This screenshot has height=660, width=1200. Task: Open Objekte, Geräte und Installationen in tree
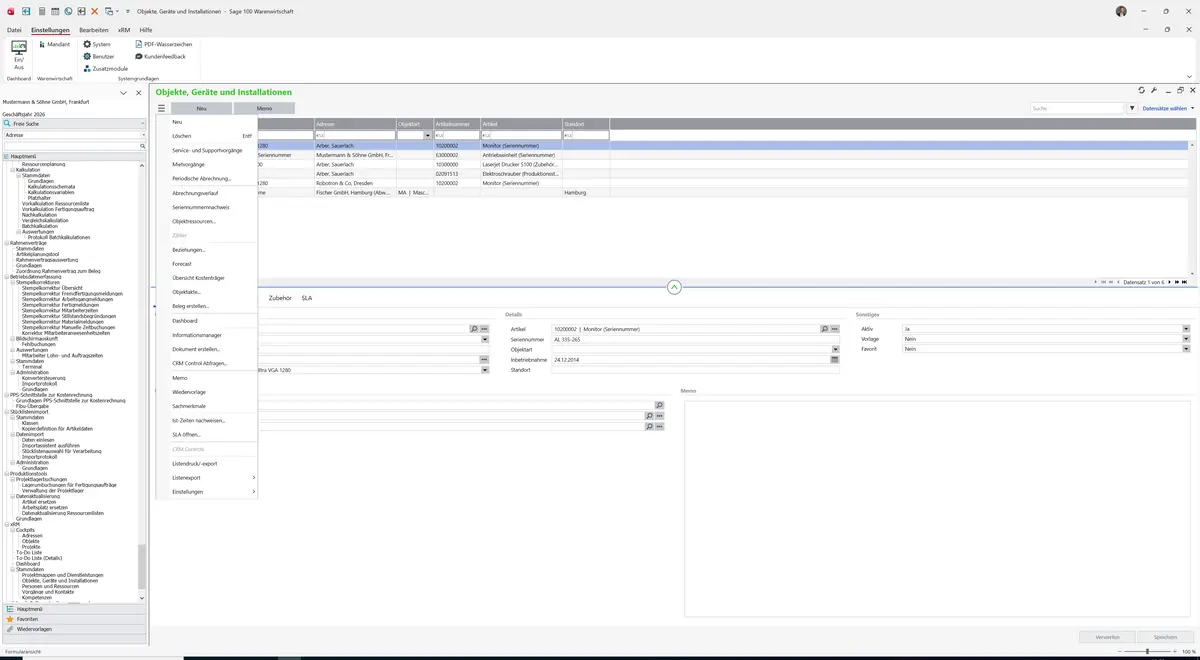coord(62,580)
